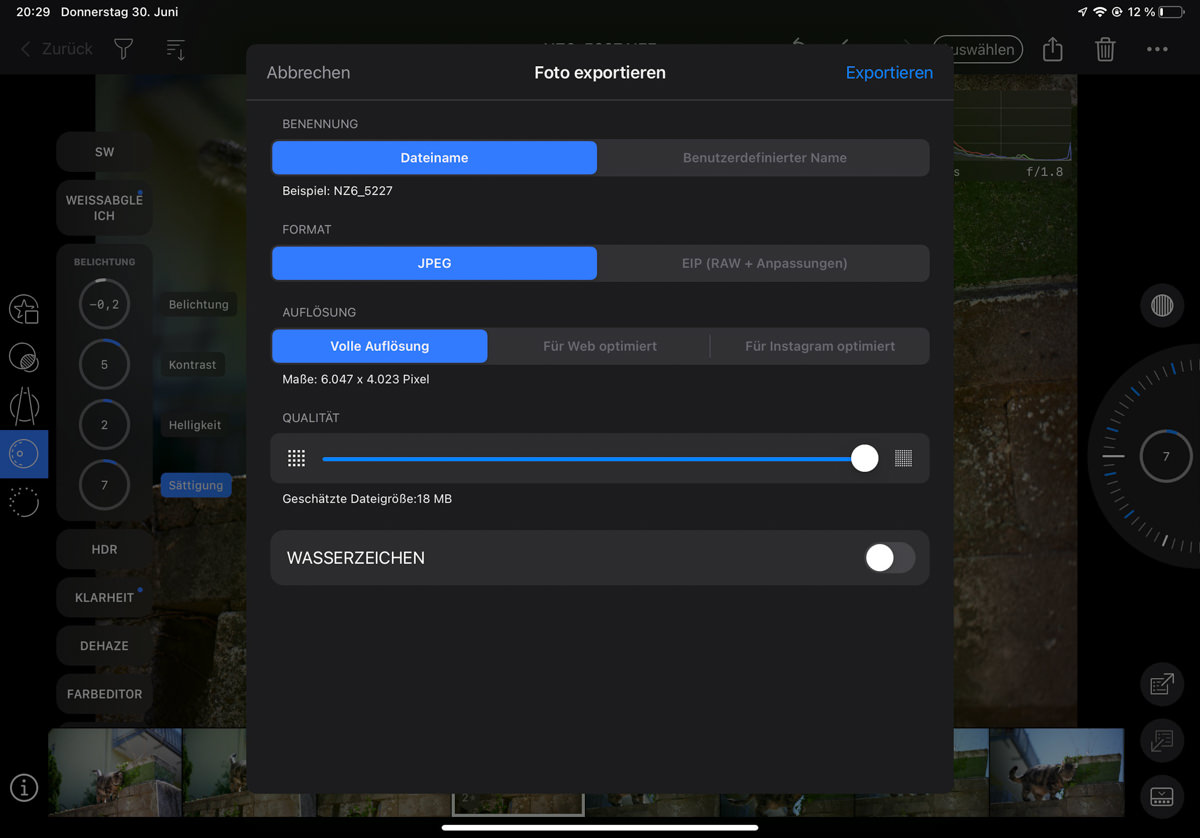
Task: Toggle the Wasserzeichen switch
Action: pos(889,558)
